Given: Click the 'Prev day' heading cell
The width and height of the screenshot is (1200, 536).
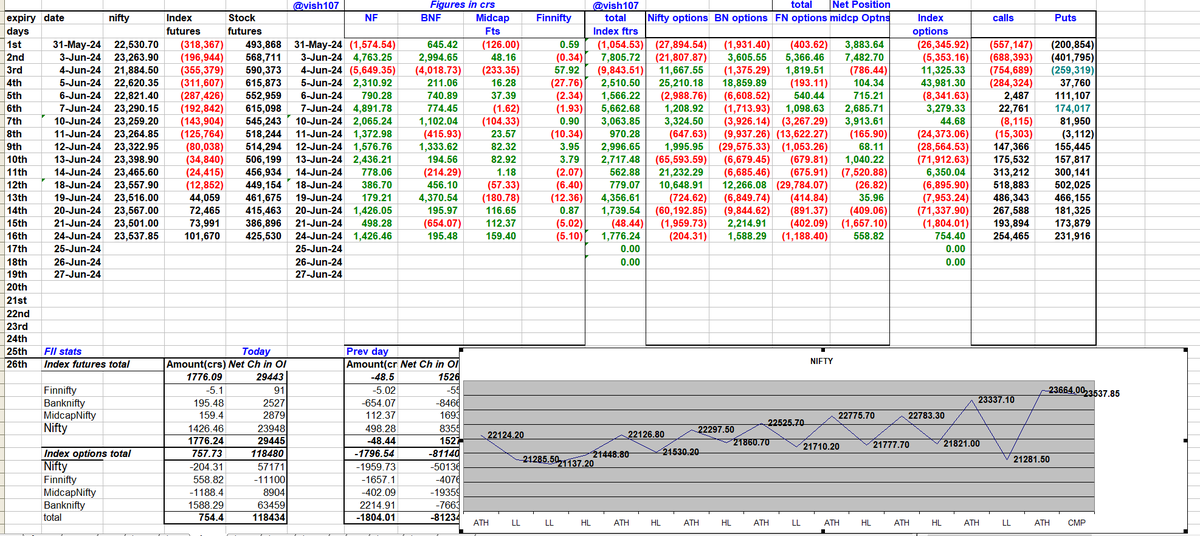Looking at the screenshot, I should tap(367, 351).
